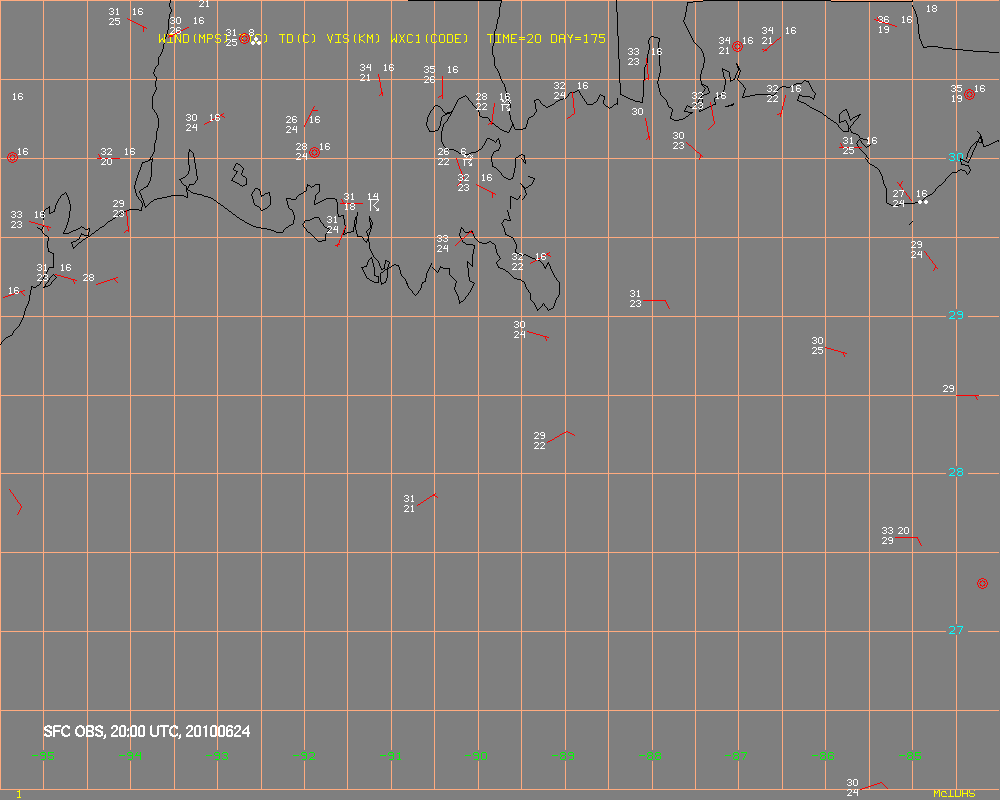Click the McIDAS label in the corner

[x=954, y=794]
